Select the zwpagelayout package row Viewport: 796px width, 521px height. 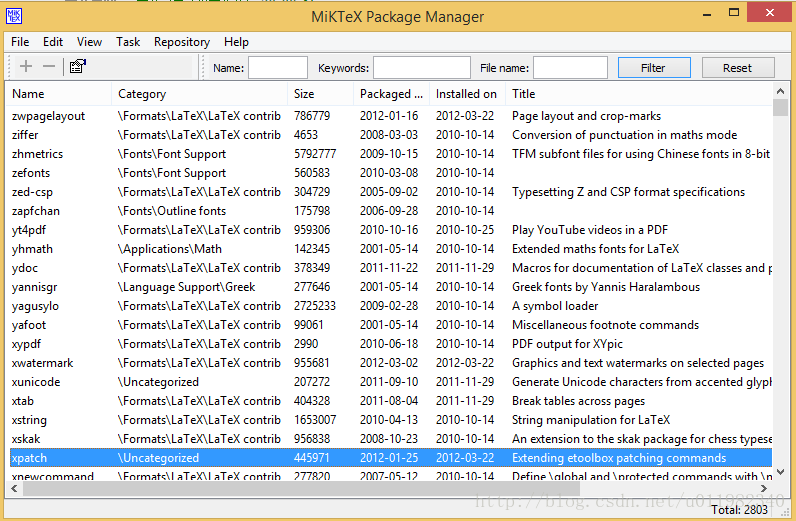[x=391, y=116]
